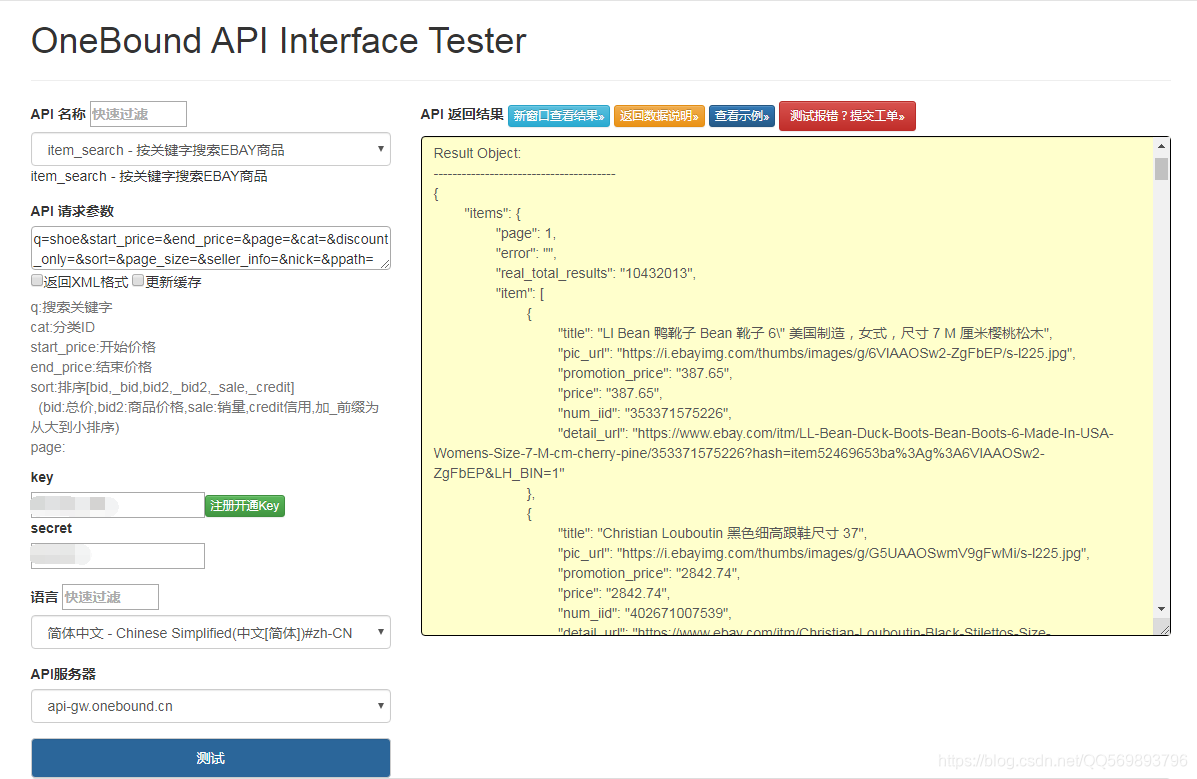Click the API 请求参数 text area
The height and width of the screenshot is (779, 1197).
click(x=211, y=248)
